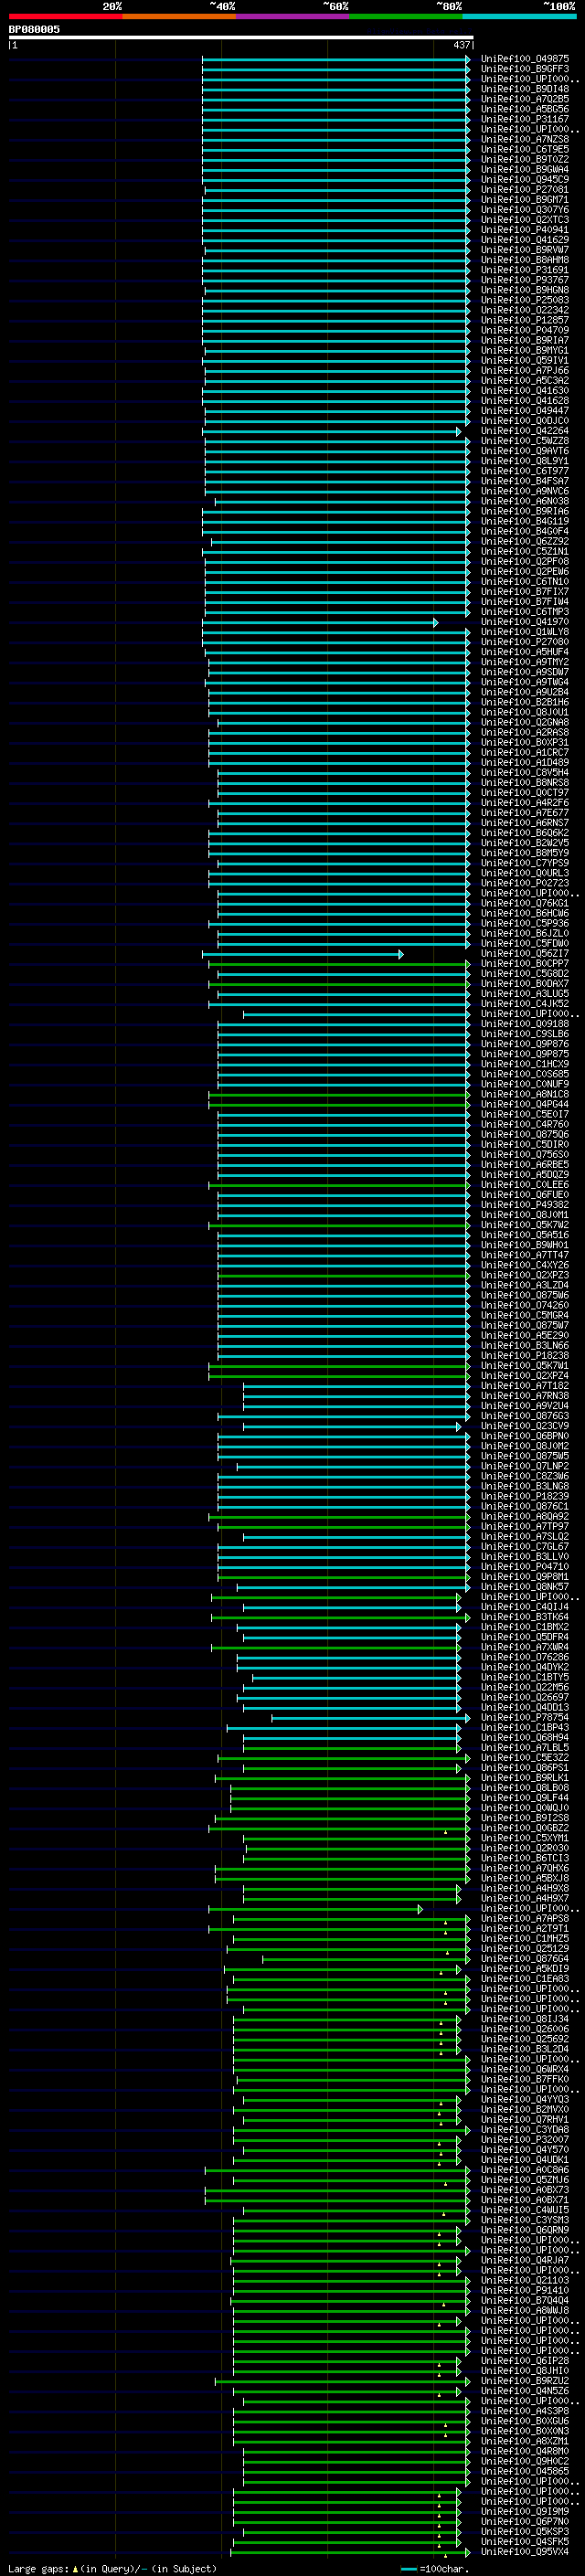Open hit UniRef100_P78754

point(525,1717)
